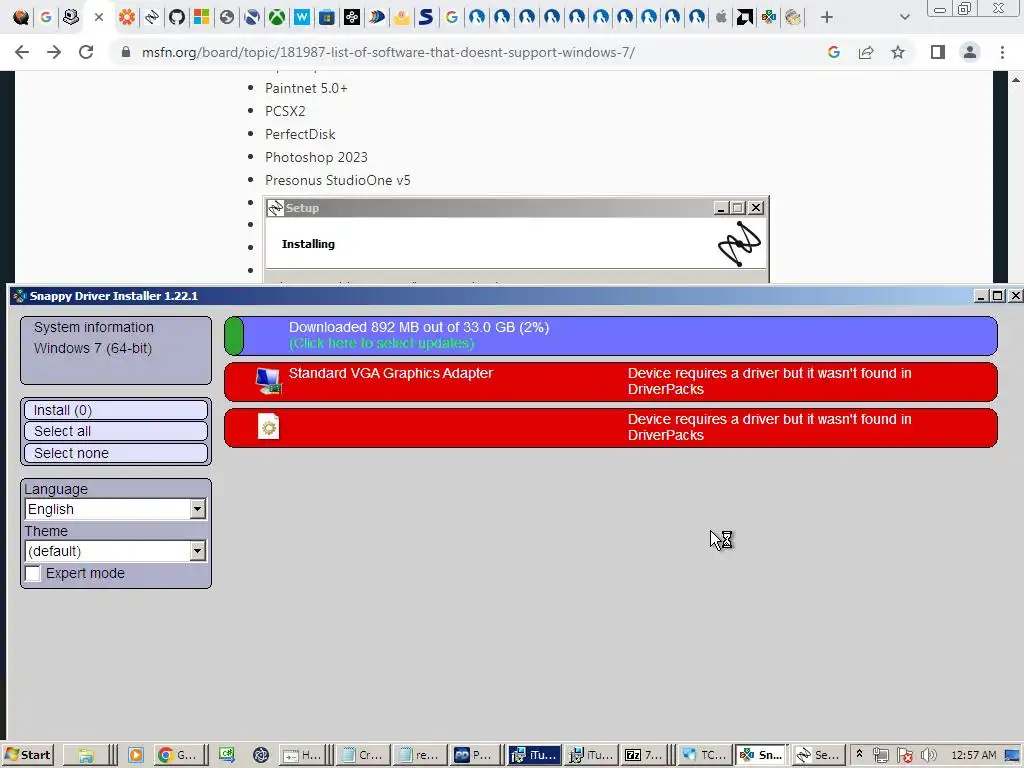This screenshot has height=768, width=1024.
Task: Bookmark this page with the star
Action: 898,52
